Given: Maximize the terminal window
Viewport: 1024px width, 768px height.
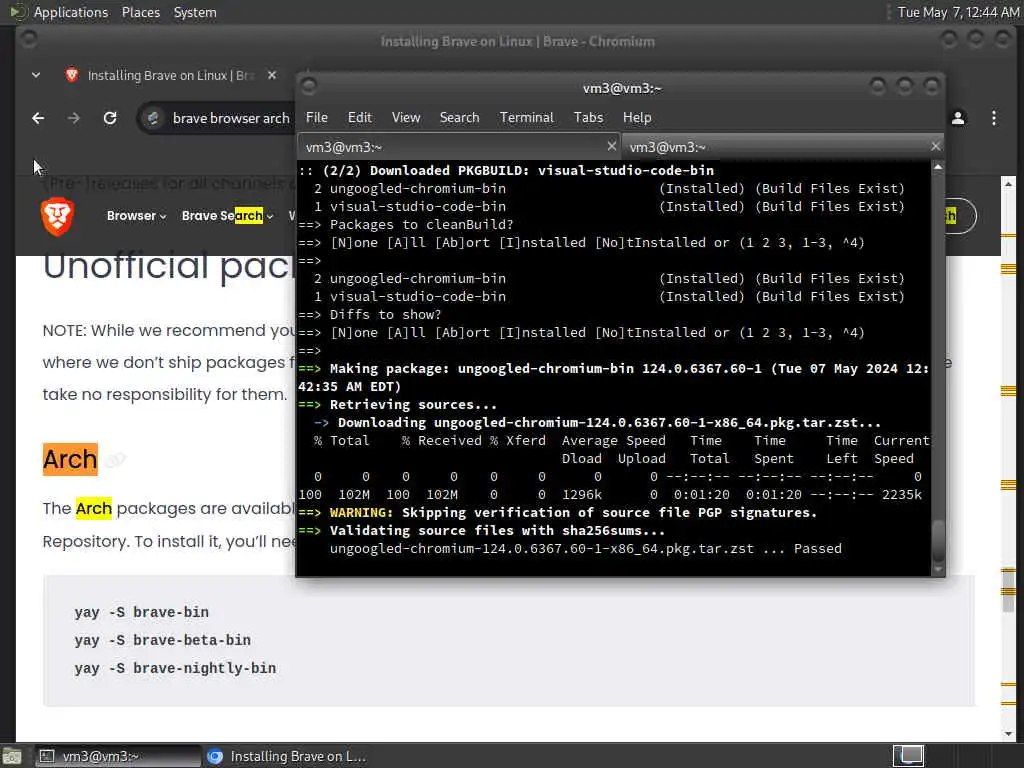Looking at the screenshot, I should (x=904, y=86).
